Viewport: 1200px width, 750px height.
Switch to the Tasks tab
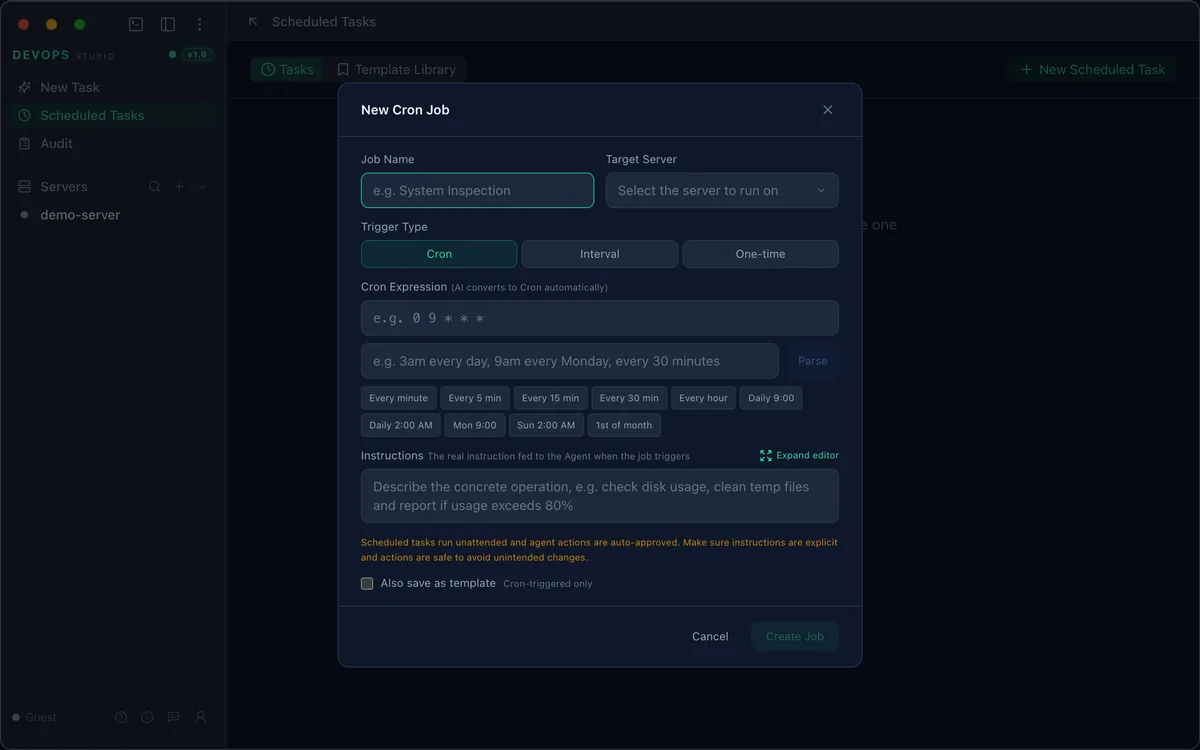[287, 69]
